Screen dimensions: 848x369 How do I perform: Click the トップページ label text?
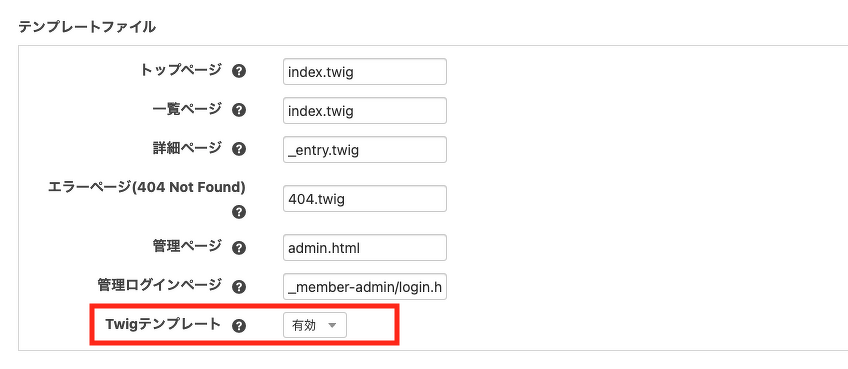click(x=181, y=70)
